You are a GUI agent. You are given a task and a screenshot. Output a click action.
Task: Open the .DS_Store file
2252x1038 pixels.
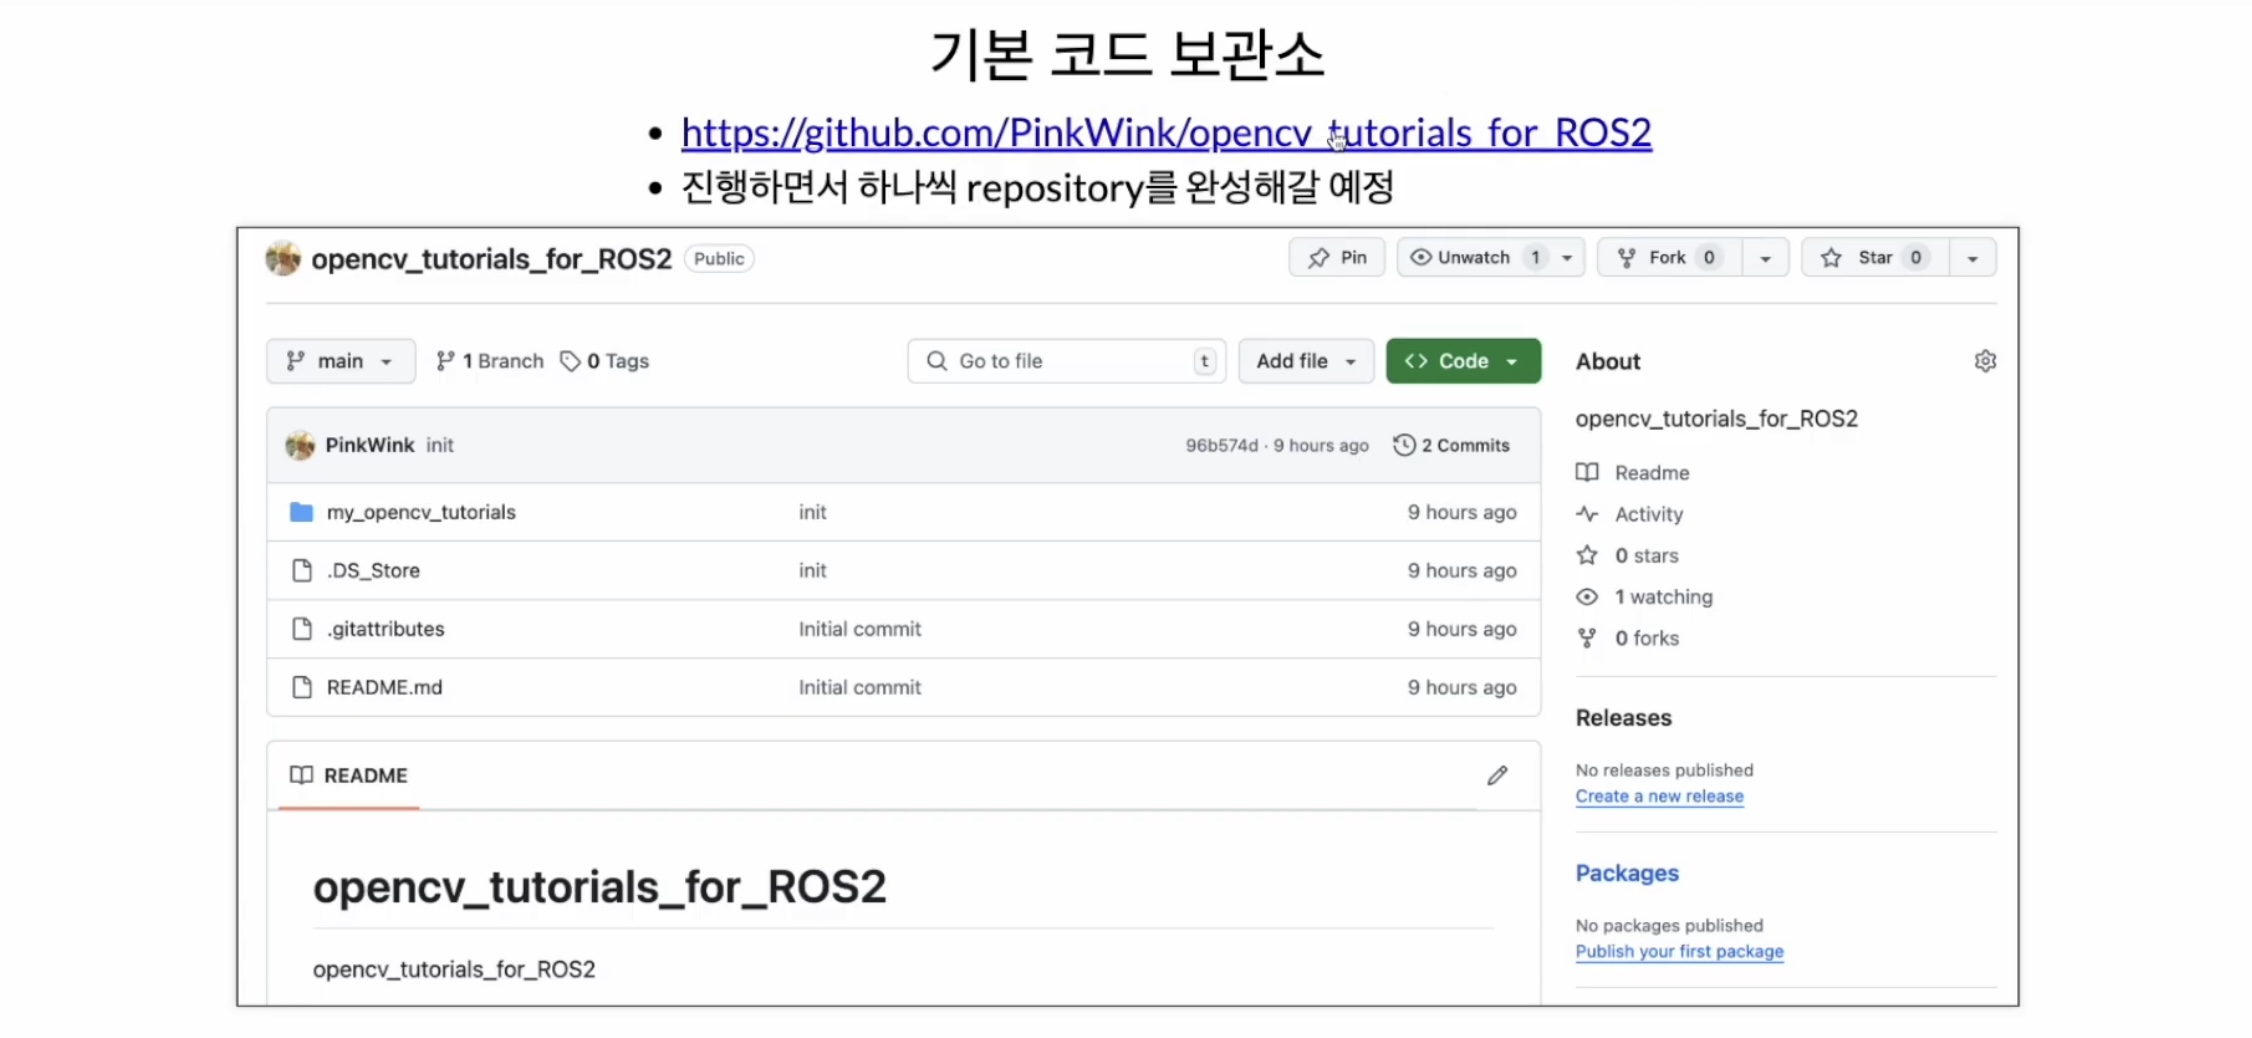tap(373, 570)
